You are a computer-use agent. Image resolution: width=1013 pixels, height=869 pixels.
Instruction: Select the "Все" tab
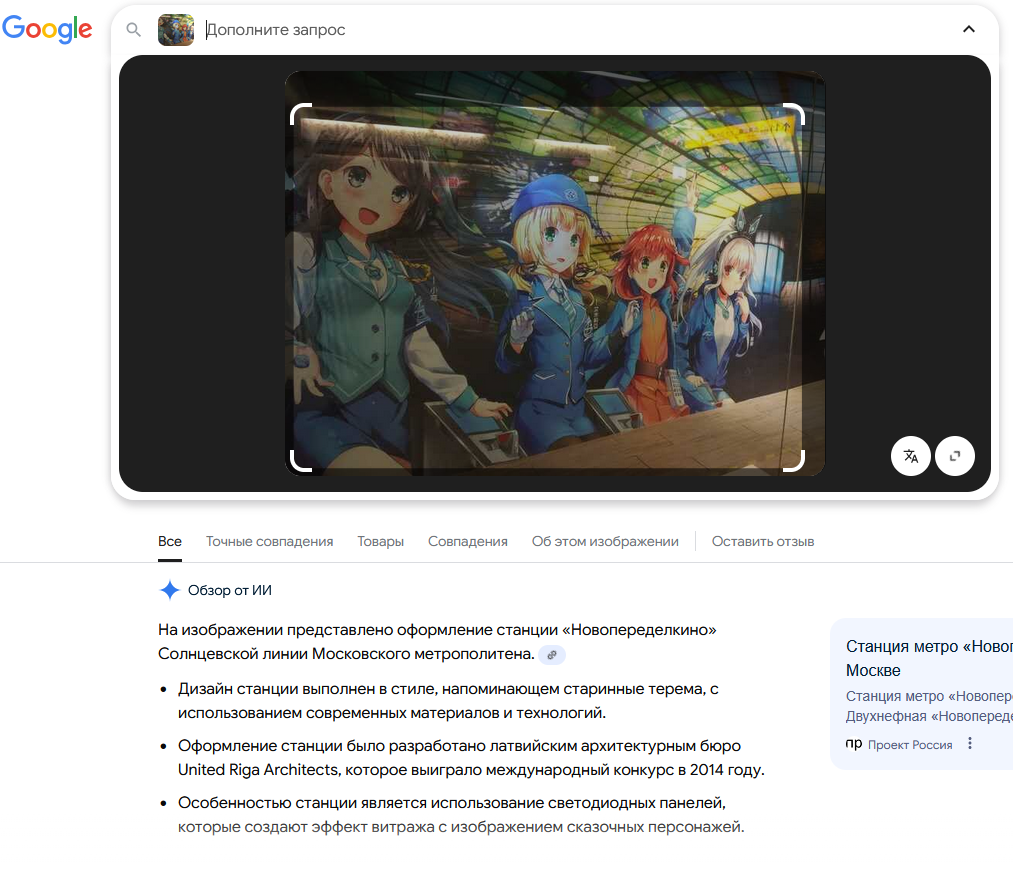[170, 541]
